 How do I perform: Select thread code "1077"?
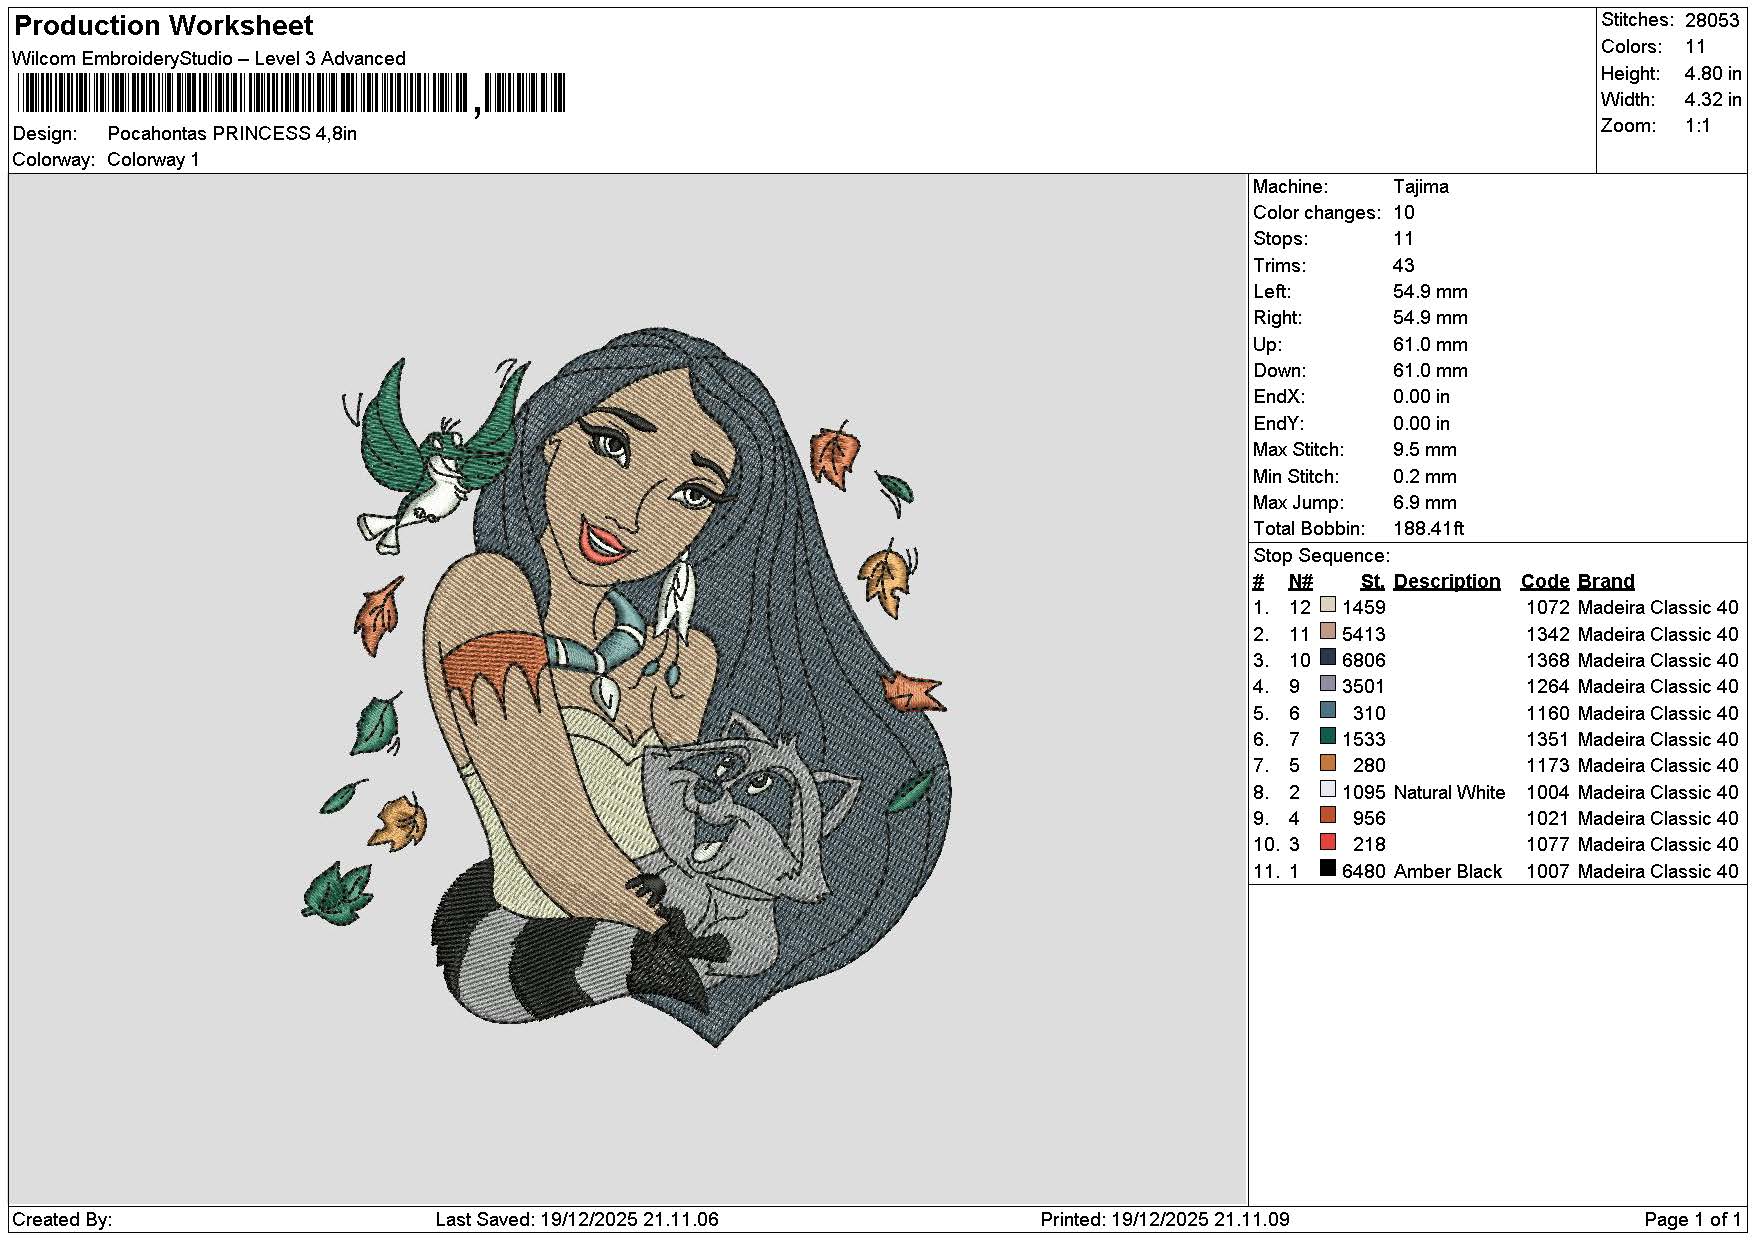[1548, 845]
